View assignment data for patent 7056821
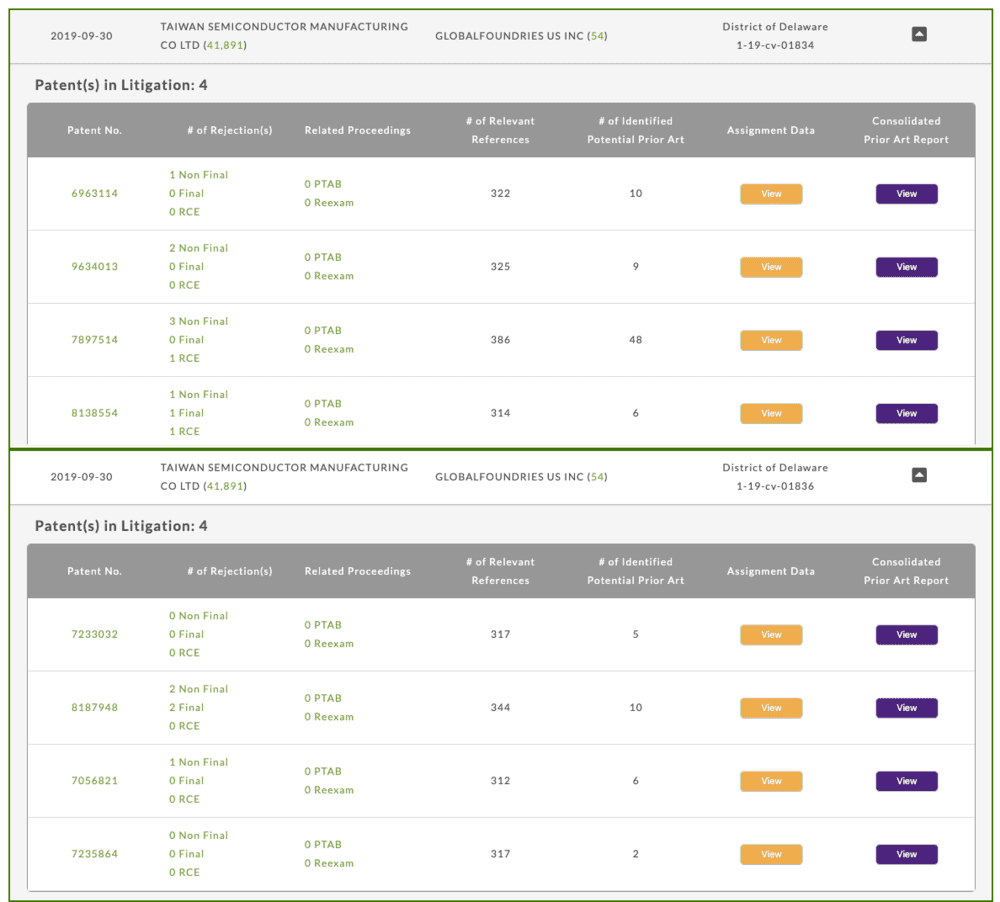The image size is (1000, 902). click(x=771, y=781)
